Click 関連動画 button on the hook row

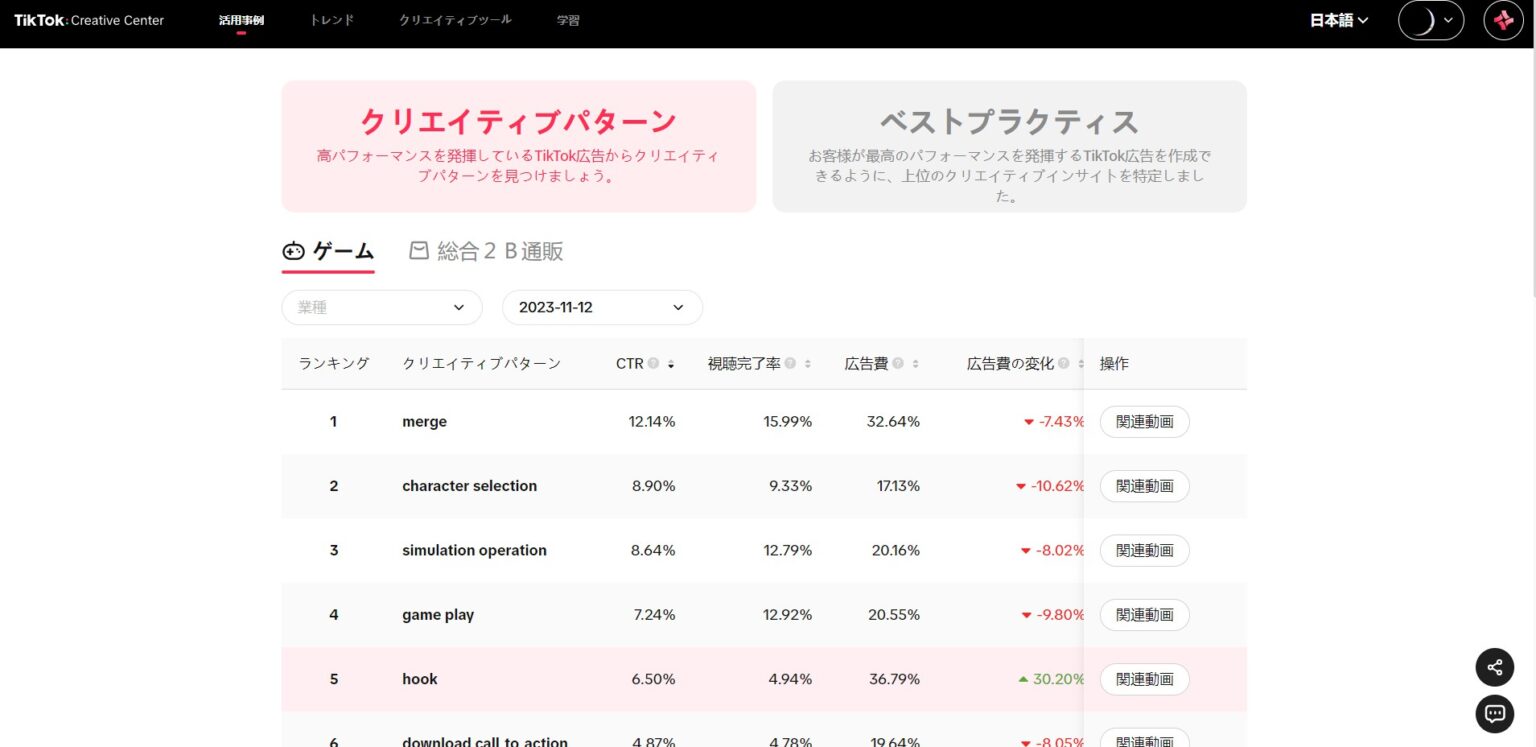point(1144,678)
